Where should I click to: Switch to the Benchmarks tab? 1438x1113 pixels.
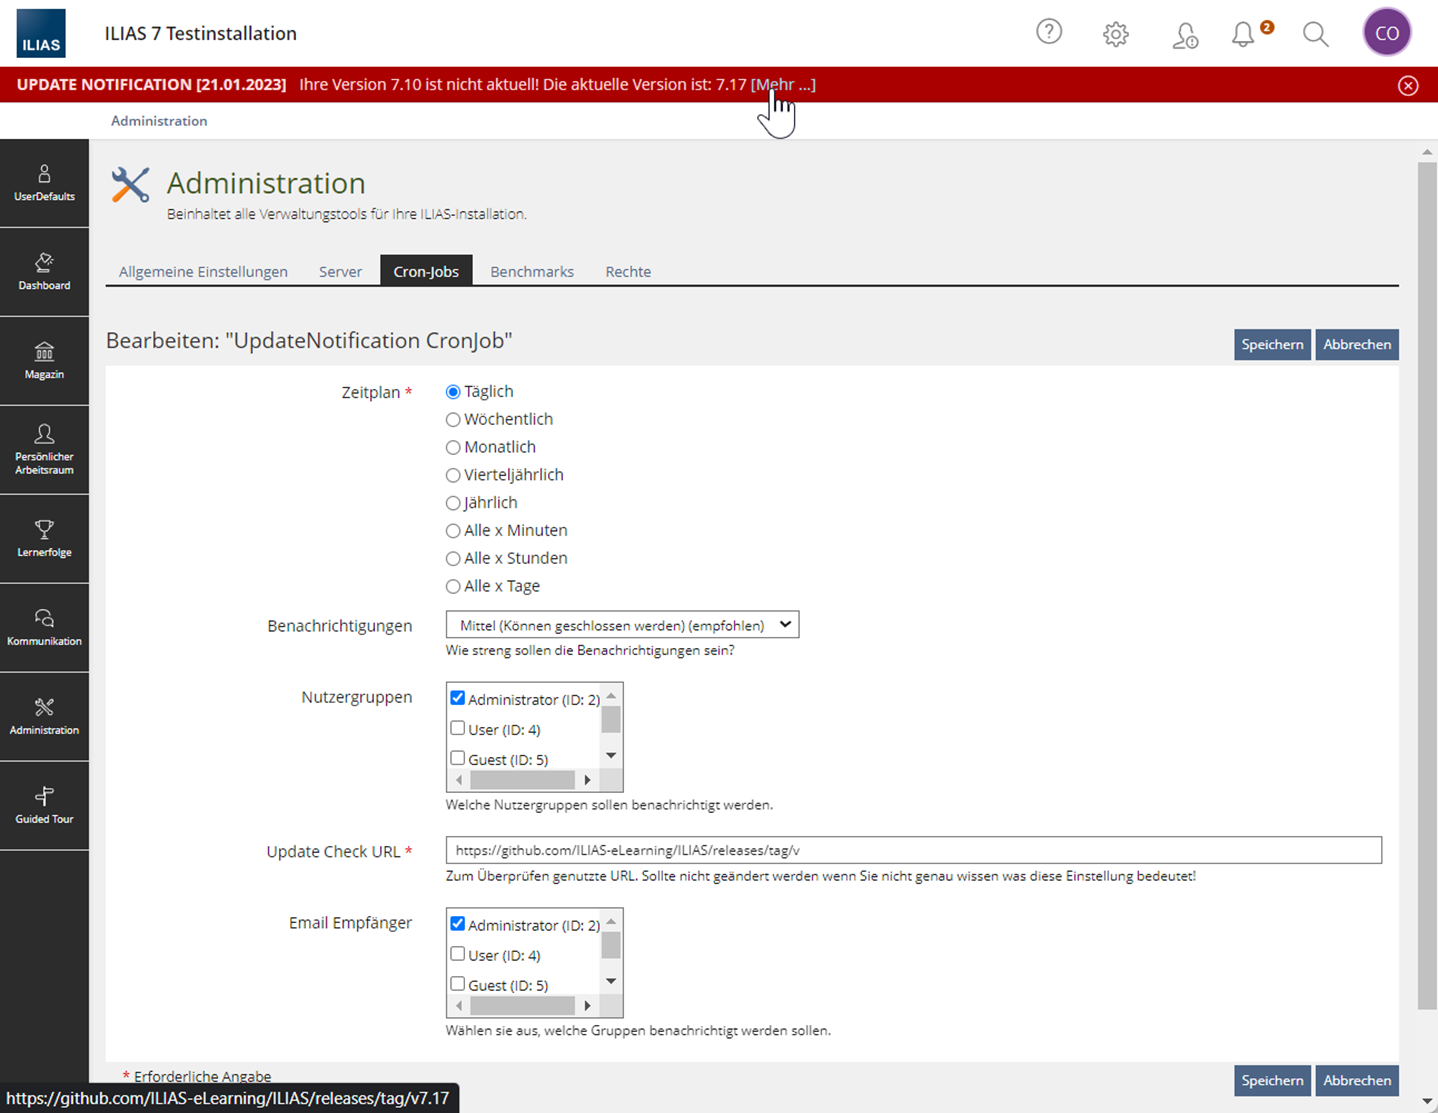pos(531,271)
